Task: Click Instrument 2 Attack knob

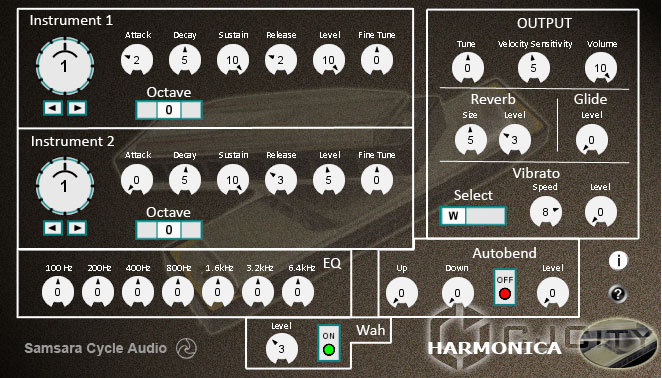Action: 137,179
